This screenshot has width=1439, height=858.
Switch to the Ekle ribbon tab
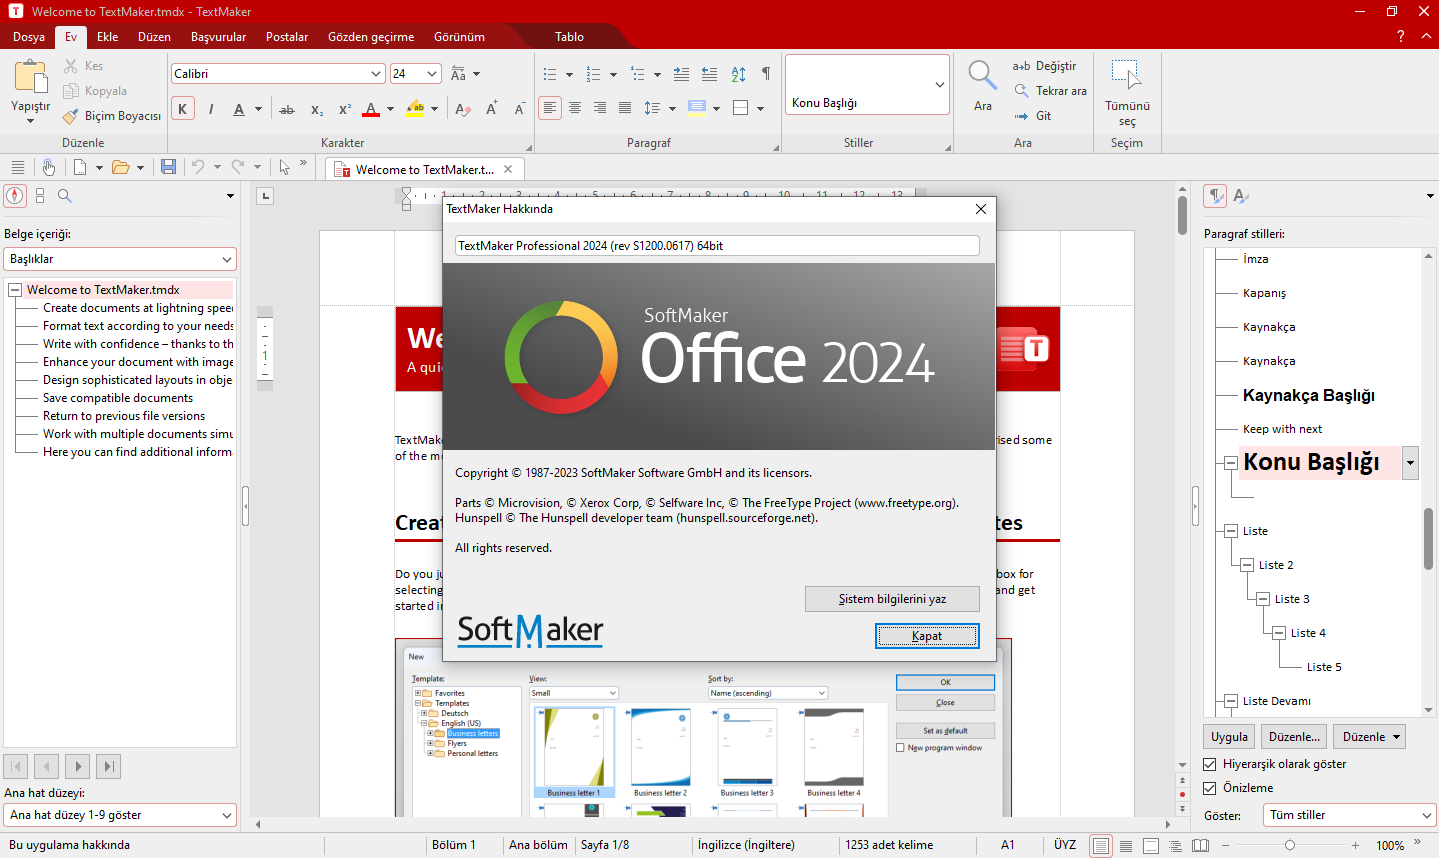pos(108,37)
